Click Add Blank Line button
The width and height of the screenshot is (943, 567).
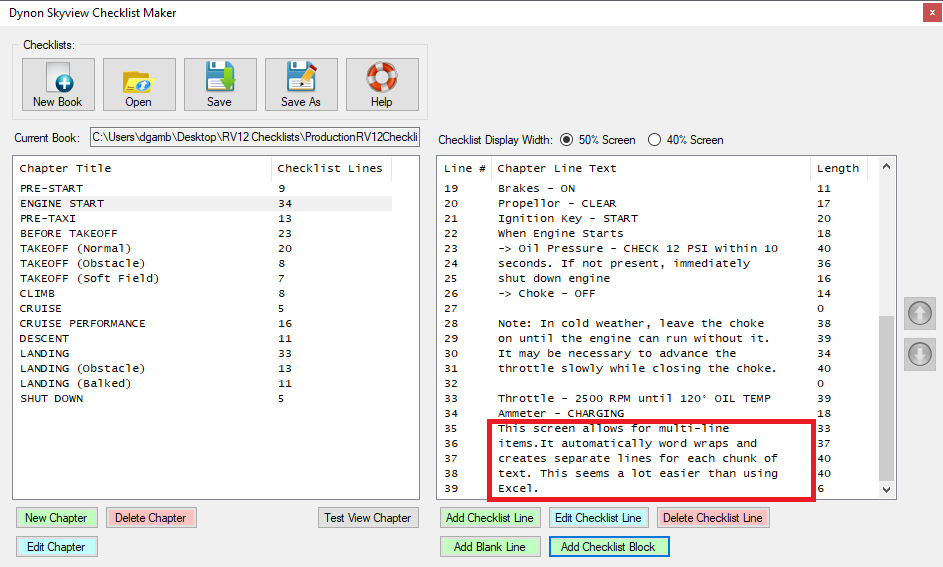490,547
